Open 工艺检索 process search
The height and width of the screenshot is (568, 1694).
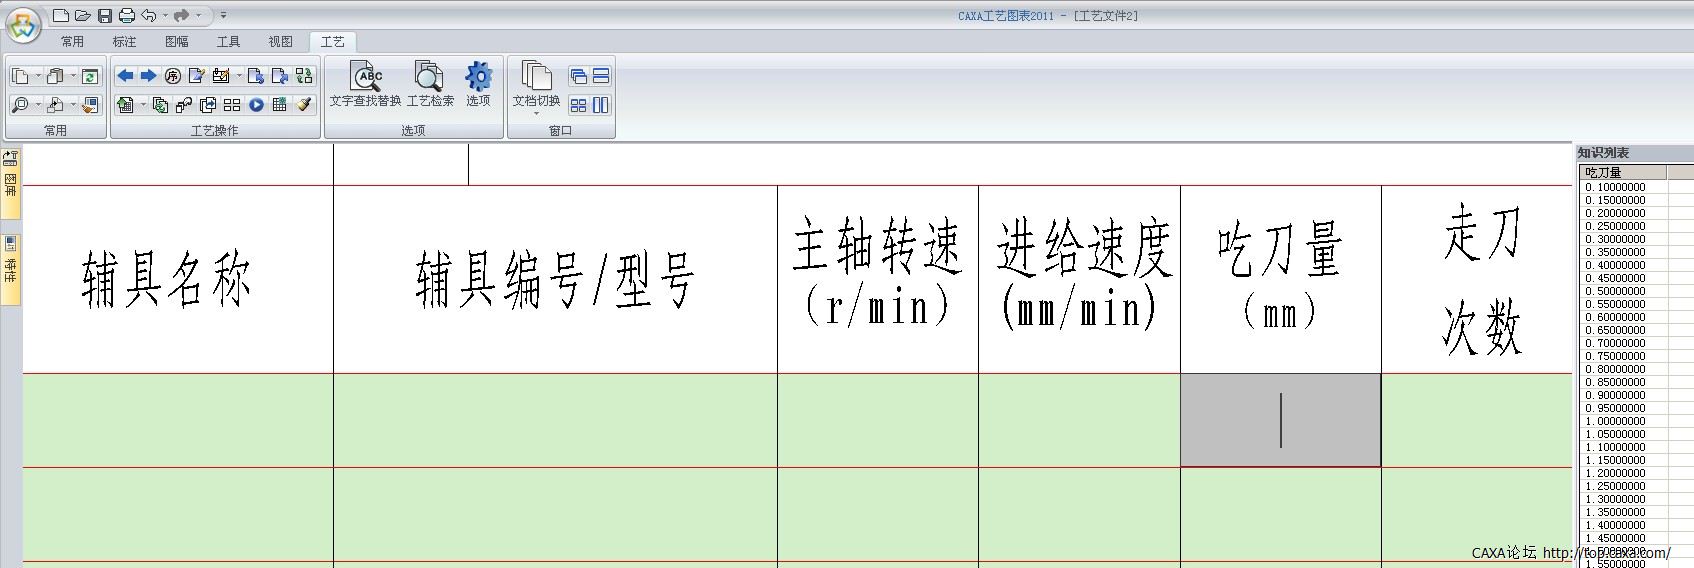click(x=430, y=84)
